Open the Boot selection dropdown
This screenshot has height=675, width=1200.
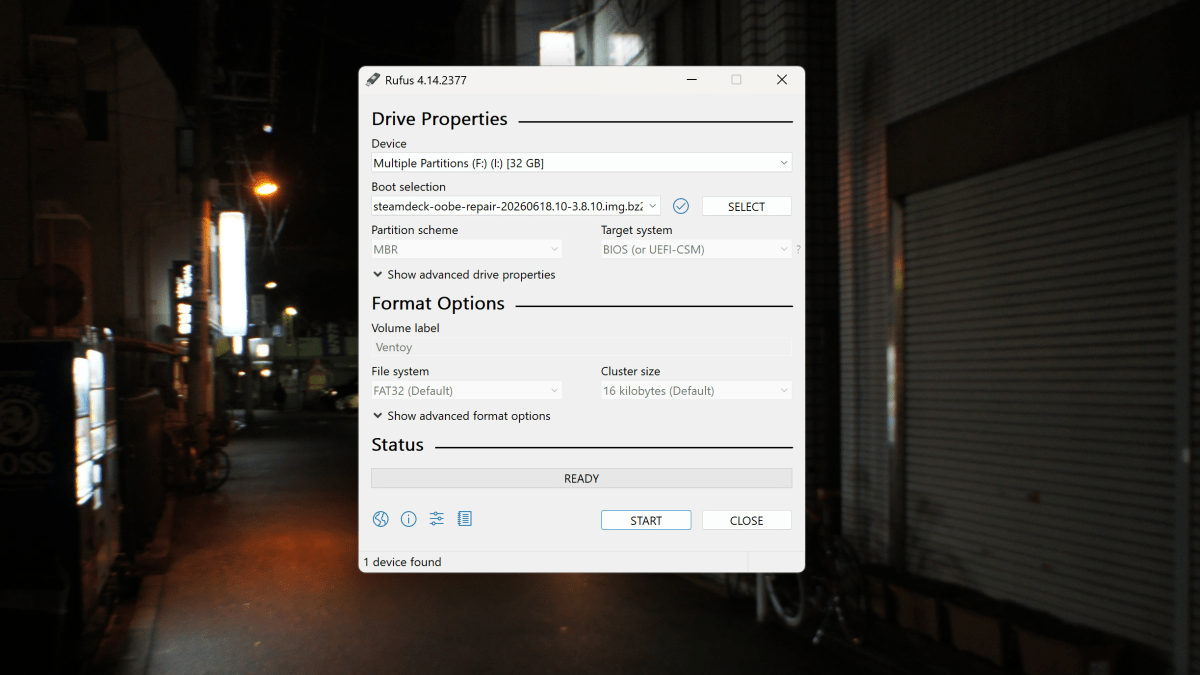pos(516,206)
